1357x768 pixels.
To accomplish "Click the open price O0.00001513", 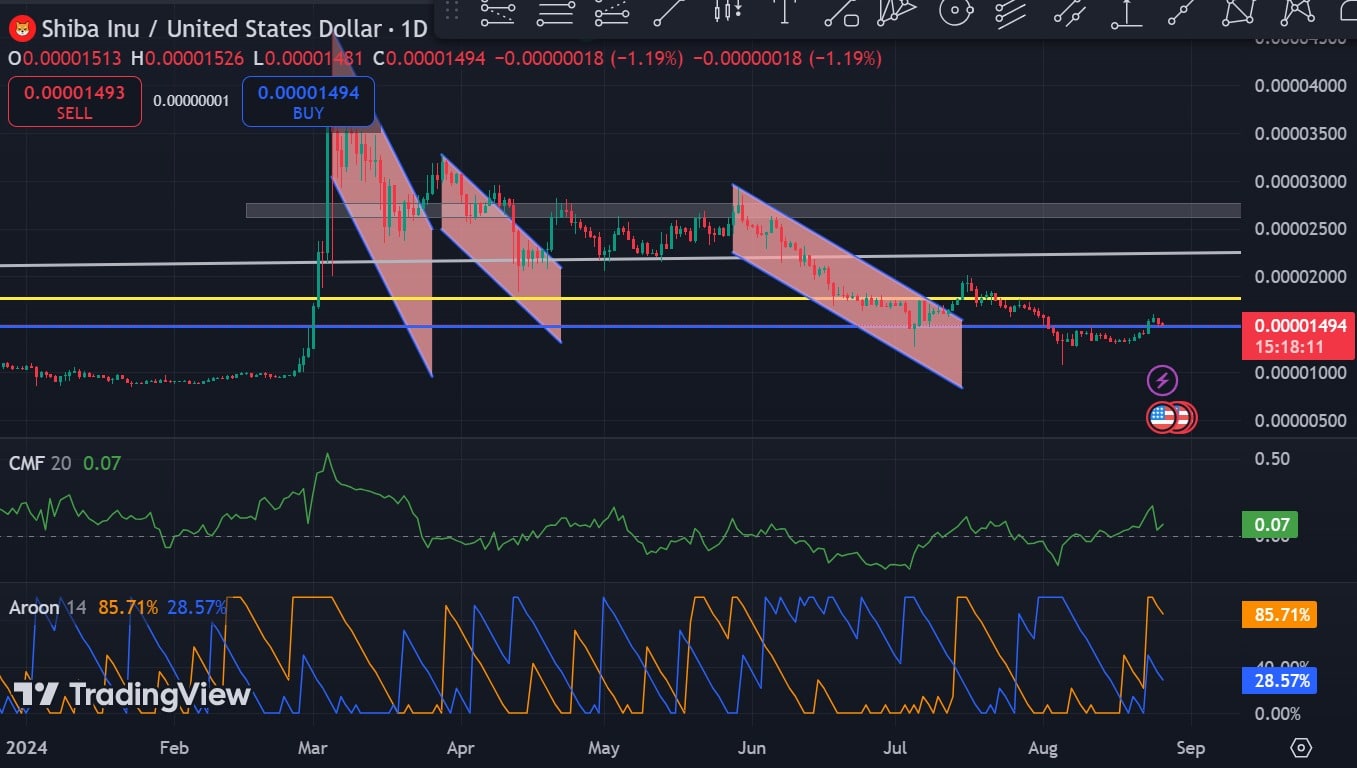I will pos(67,58).
